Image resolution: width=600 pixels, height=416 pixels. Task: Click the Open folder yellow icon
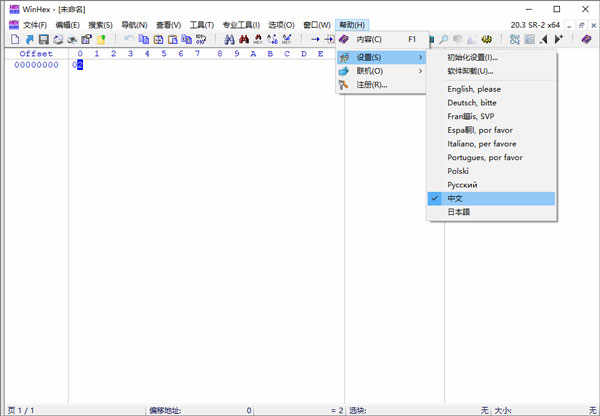[x=101, y=39]
